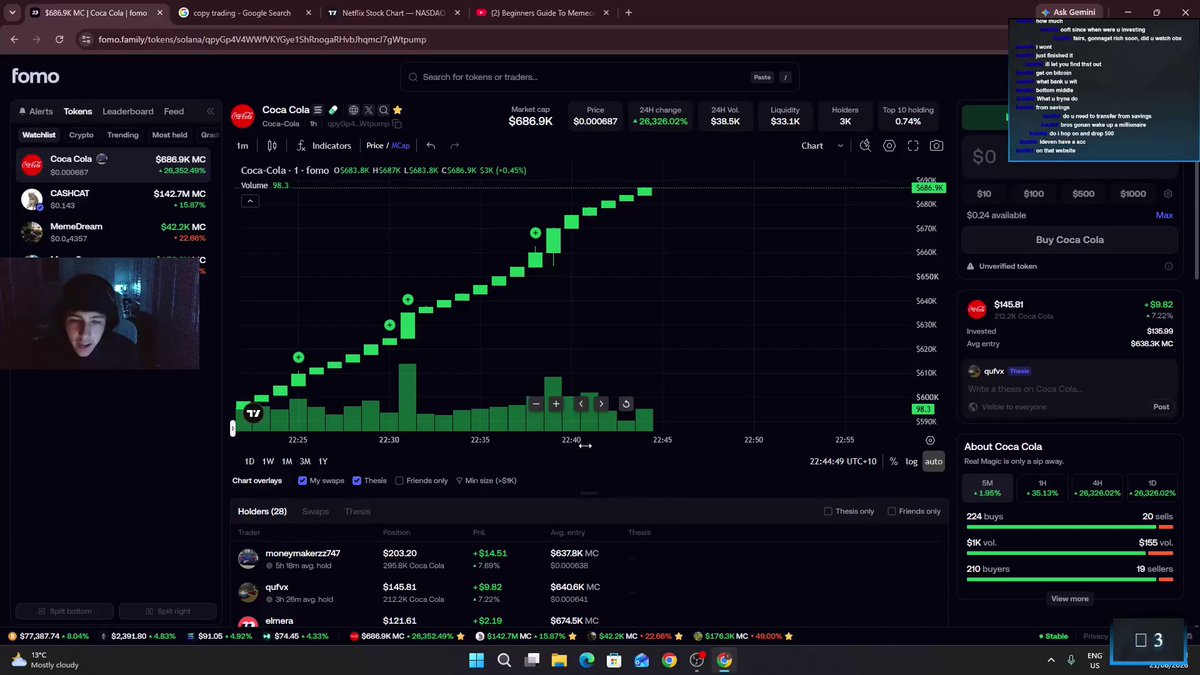Open moneymakerzz747 holder row
This screenshot has height=675, width=1200.
(590, 558)
